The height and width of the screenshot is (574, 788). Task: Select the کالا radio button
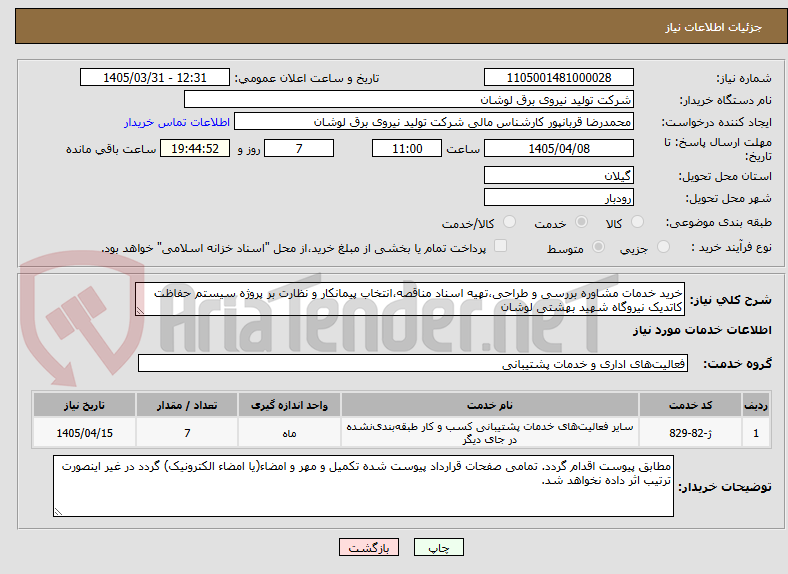[x=637, y=222]
